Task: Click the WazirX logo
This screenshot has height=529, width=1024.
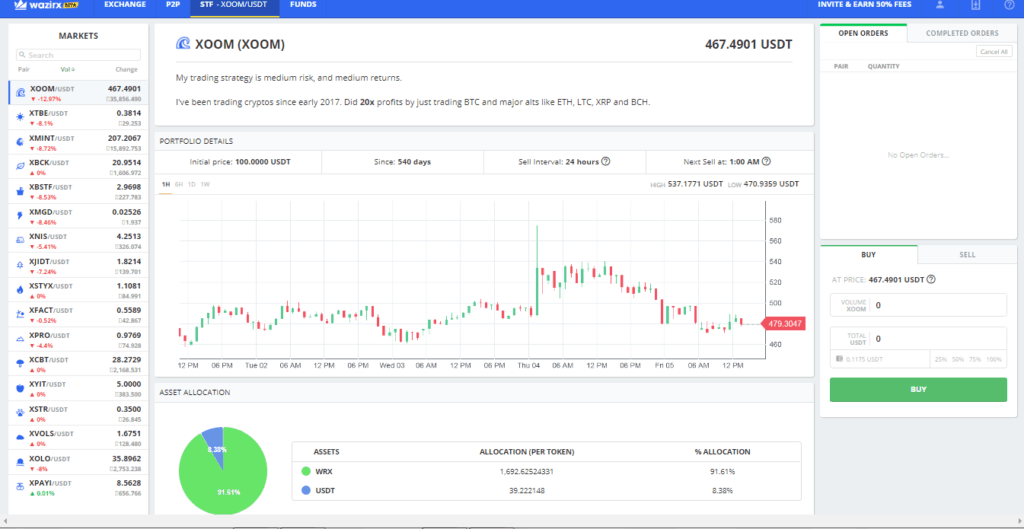Action: (x=48, y=5)
